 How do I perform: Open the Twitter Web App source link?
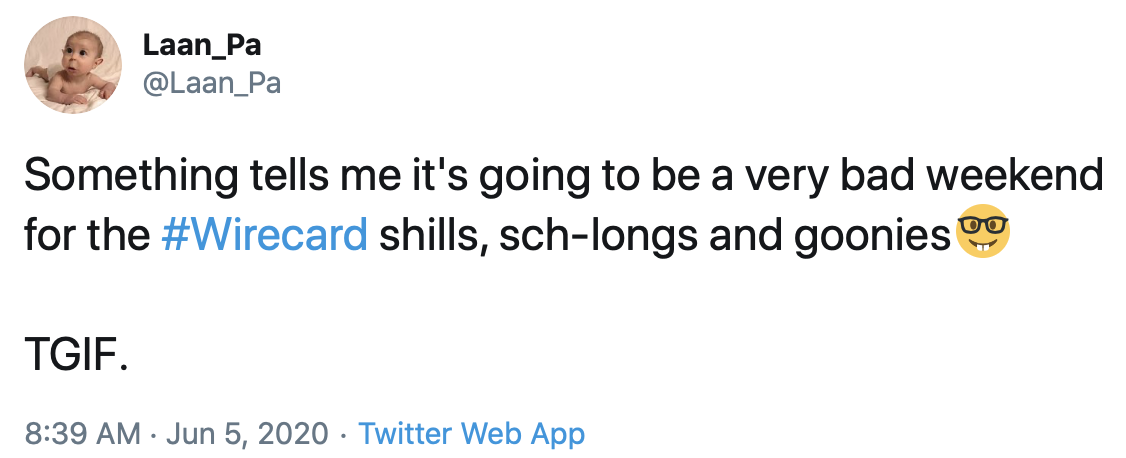click(470, 434)
